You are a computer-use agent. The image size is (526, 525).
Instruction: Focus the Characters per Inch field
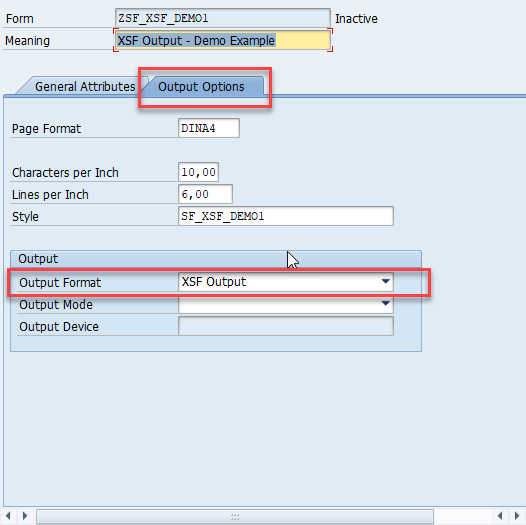(199, 172)
